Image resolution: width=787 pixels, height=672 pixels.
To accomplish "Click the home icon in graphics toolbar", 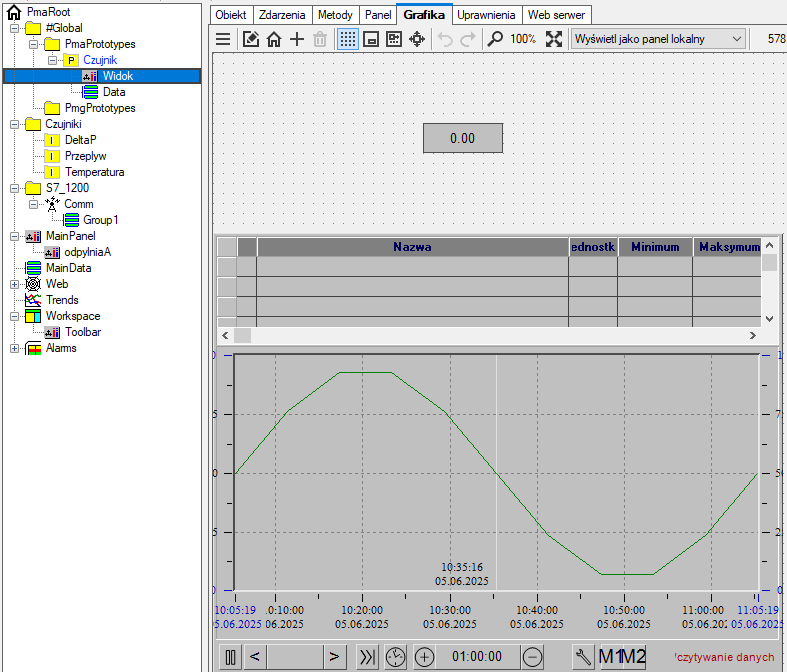I will click(274, 39).
